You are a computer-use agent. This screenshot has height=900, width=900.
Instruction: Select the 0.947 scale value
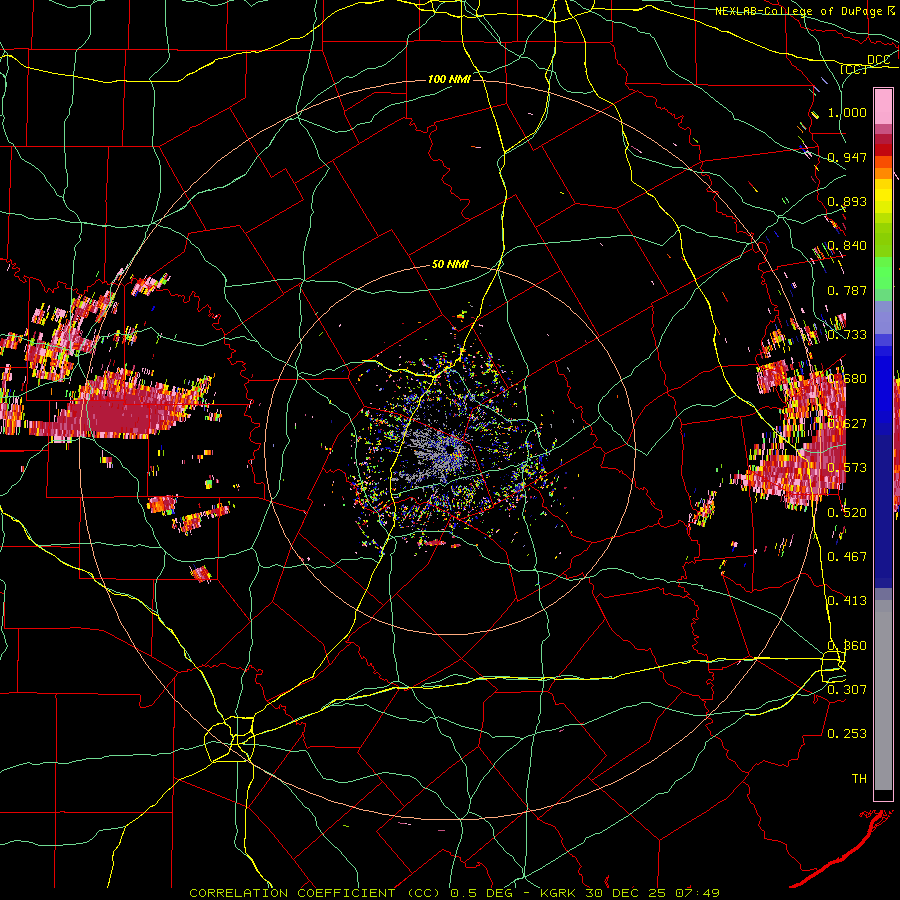847,157
